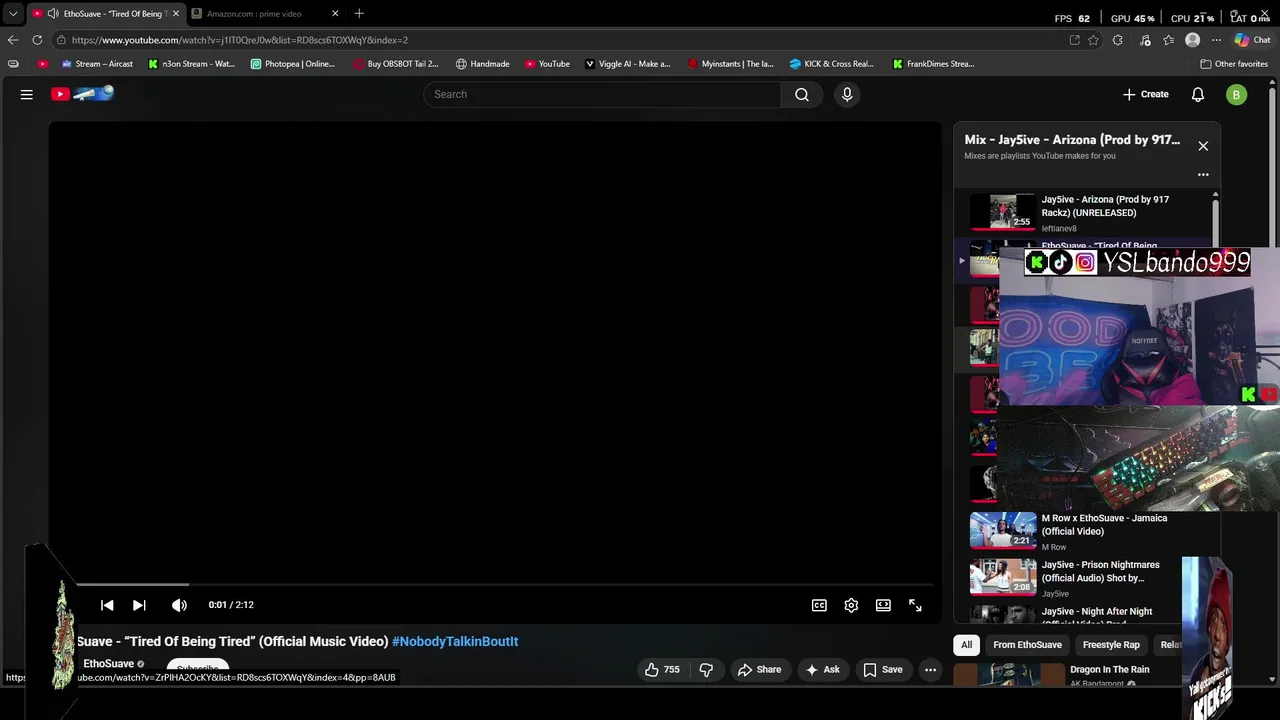The height and width of the screenshot is (720, 1280).
Task: Bookmark this page with the star icon
Action: [x=1093, y=40]
